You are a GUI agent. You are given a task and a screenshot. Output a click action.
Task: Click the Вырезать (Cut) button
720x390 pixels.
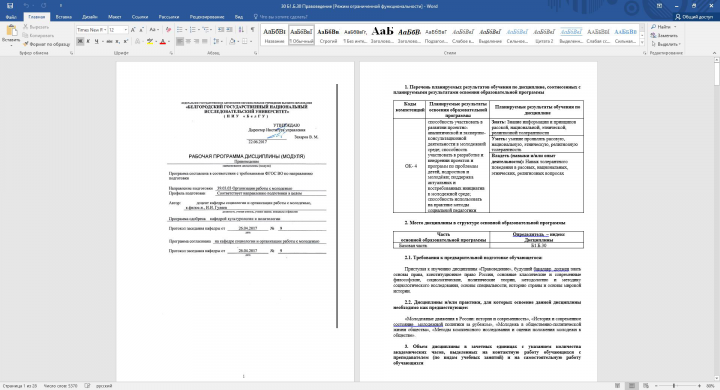[x=37, y=27]
